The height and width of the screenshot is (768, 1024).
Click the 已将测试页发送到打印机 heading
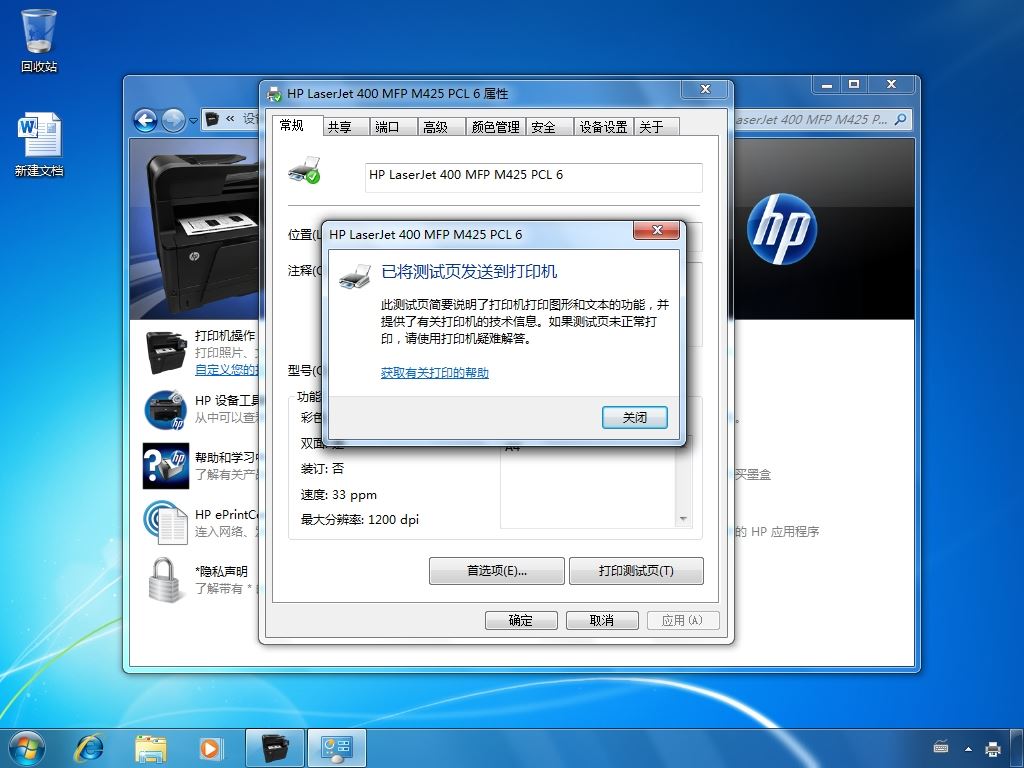pyautogui.click(x=469, y=272)
